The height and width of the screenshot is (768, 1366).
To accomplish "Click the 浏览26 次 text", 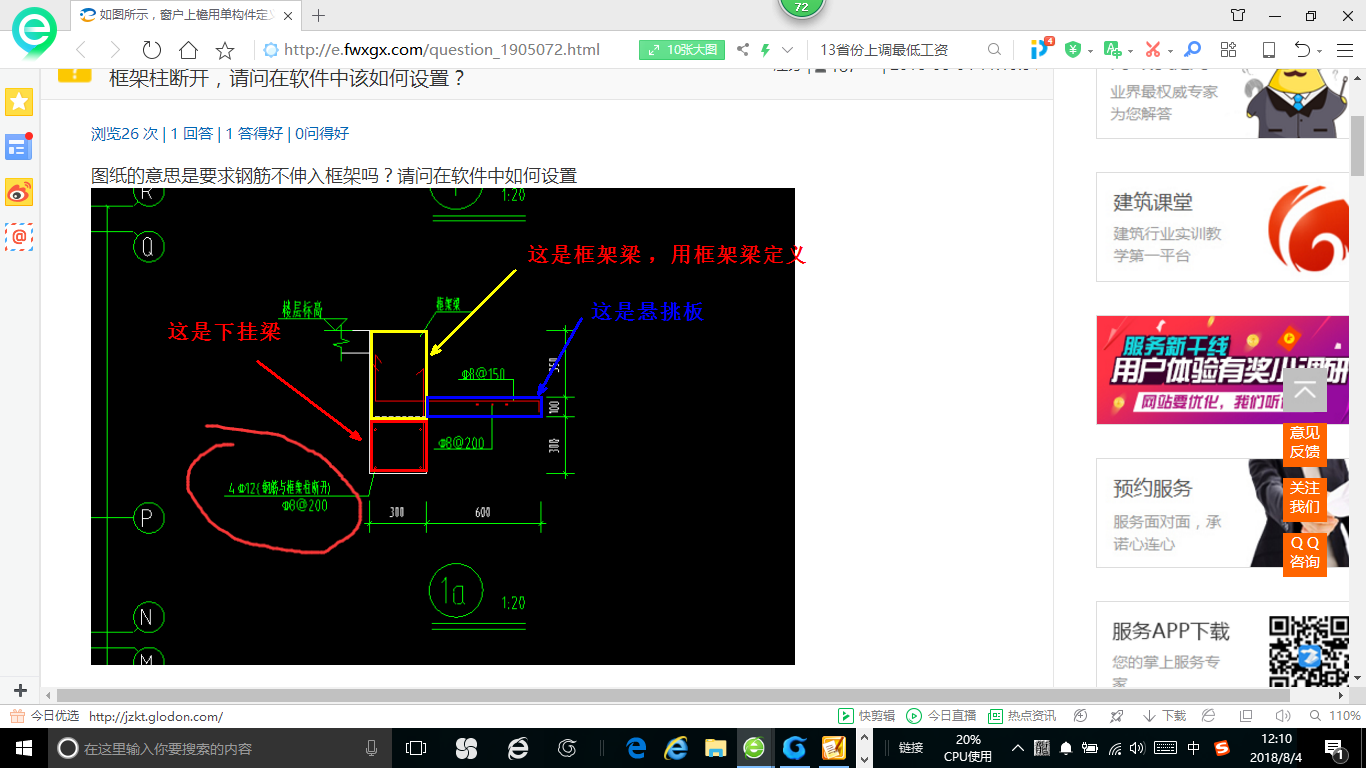I will coord(124,133).
